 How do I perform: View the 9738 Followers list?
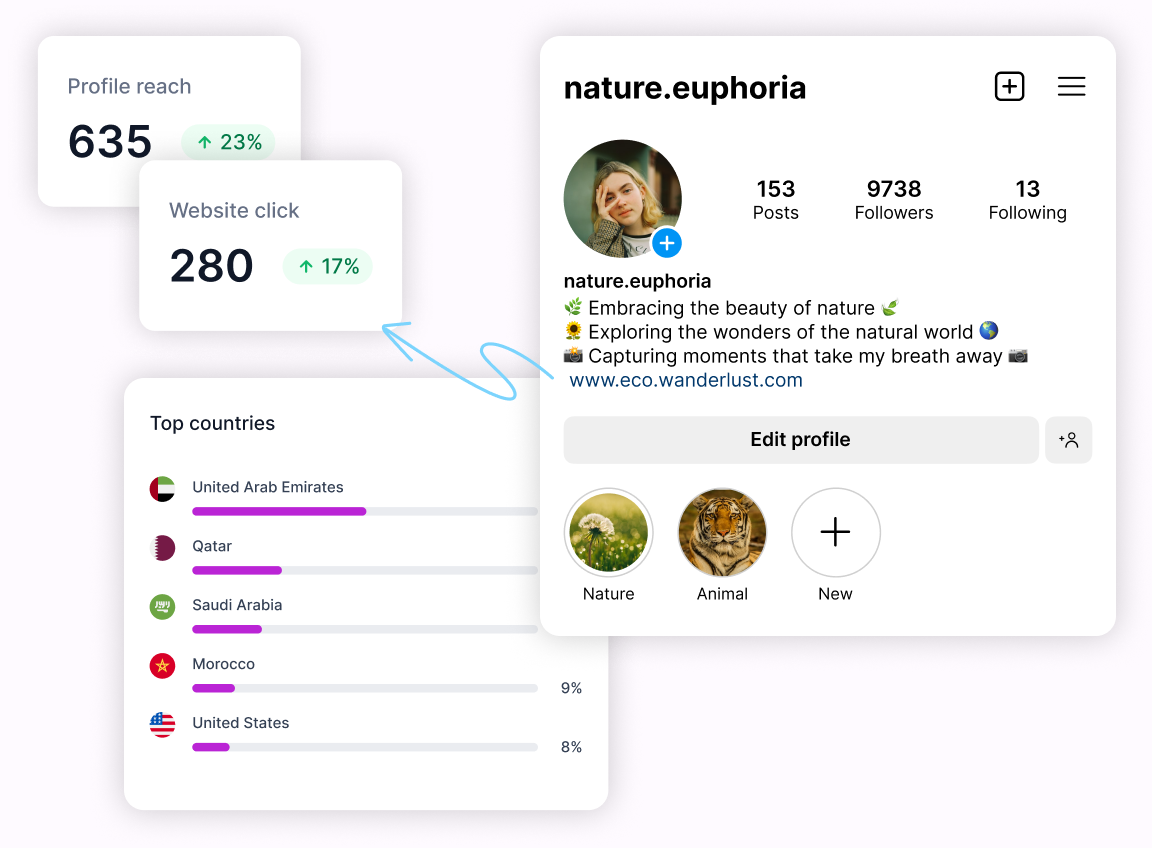click(x=894, y=200)
